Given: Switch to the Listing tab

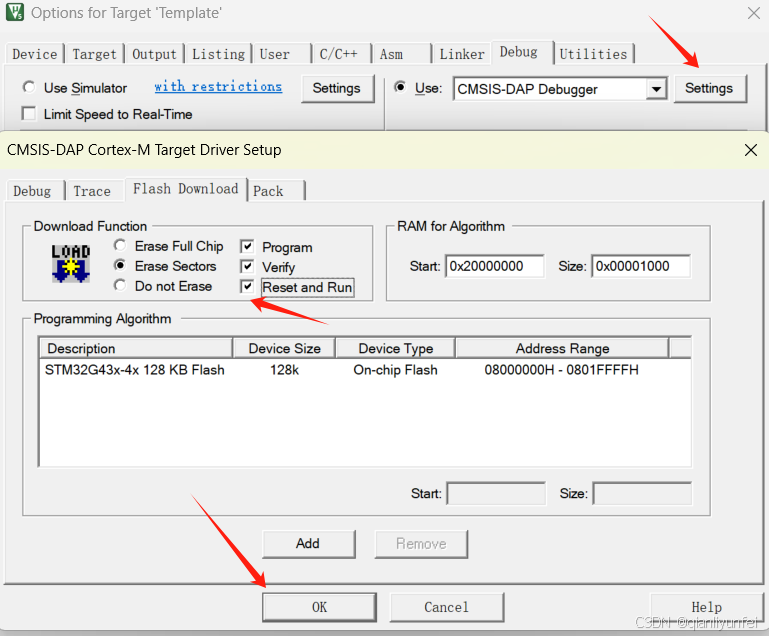Looking at the screenshot, I should click(218, 54).
